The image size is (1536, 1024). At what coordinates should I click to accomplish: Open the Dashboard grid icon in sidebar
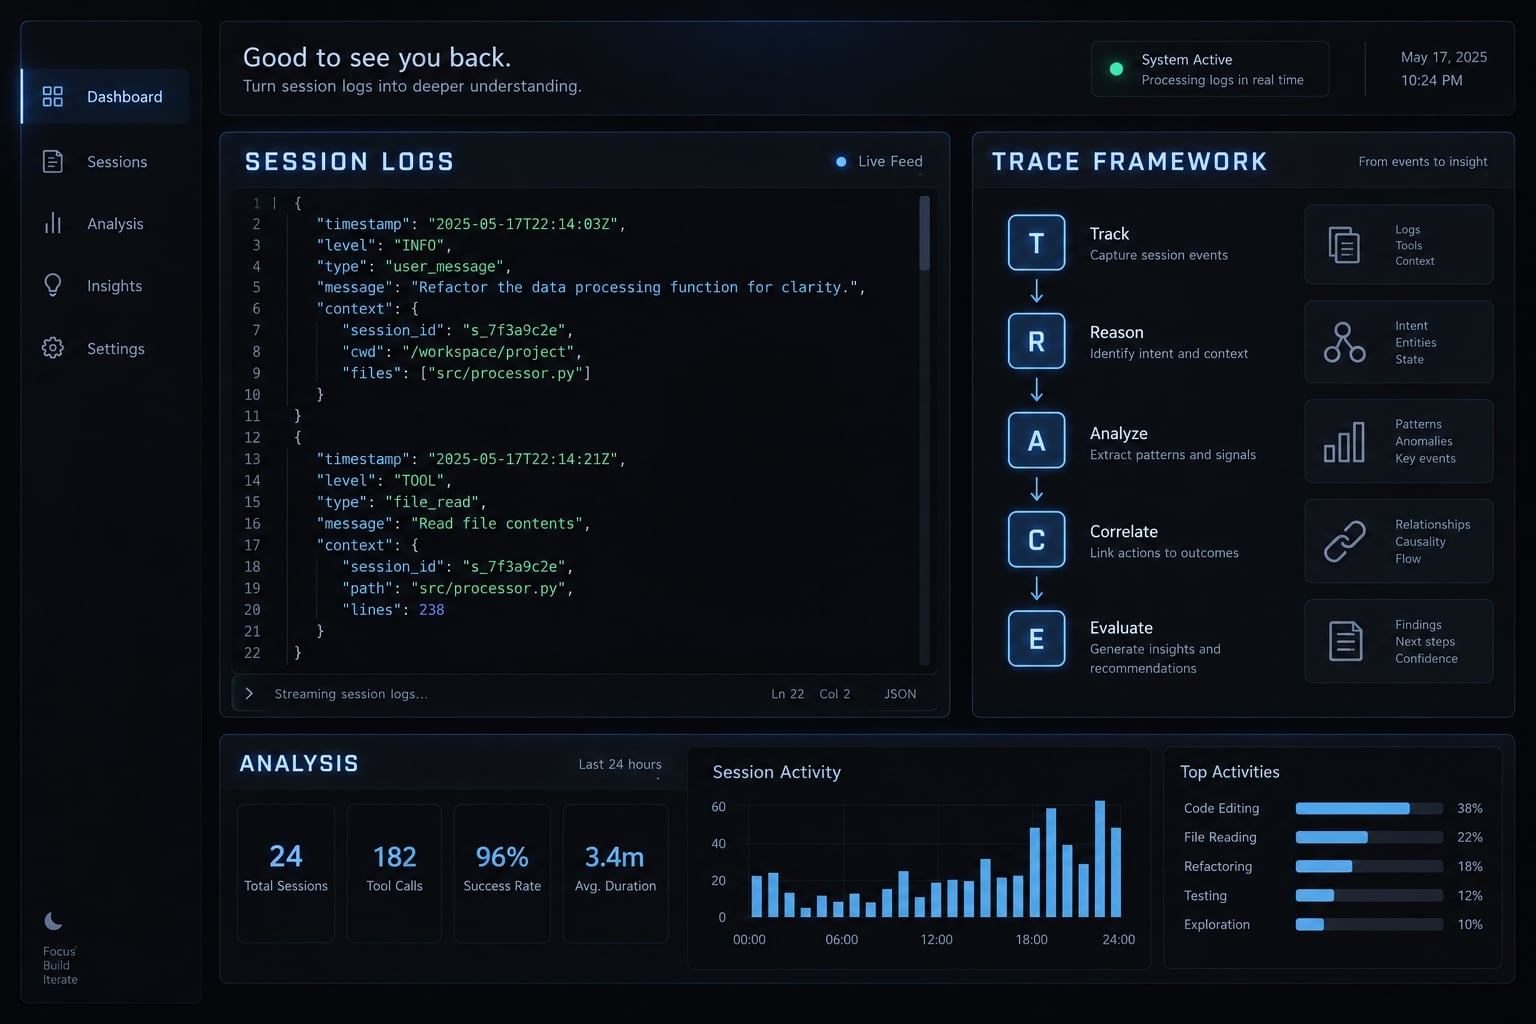pyautogui.click(x=53, y=96)
